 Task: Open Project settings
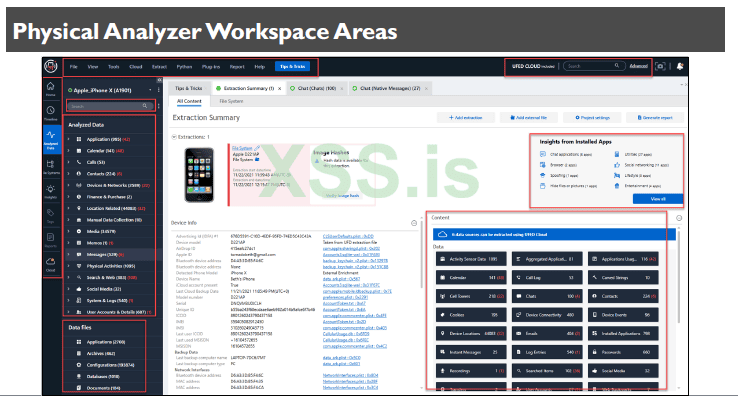coord(592,118)
